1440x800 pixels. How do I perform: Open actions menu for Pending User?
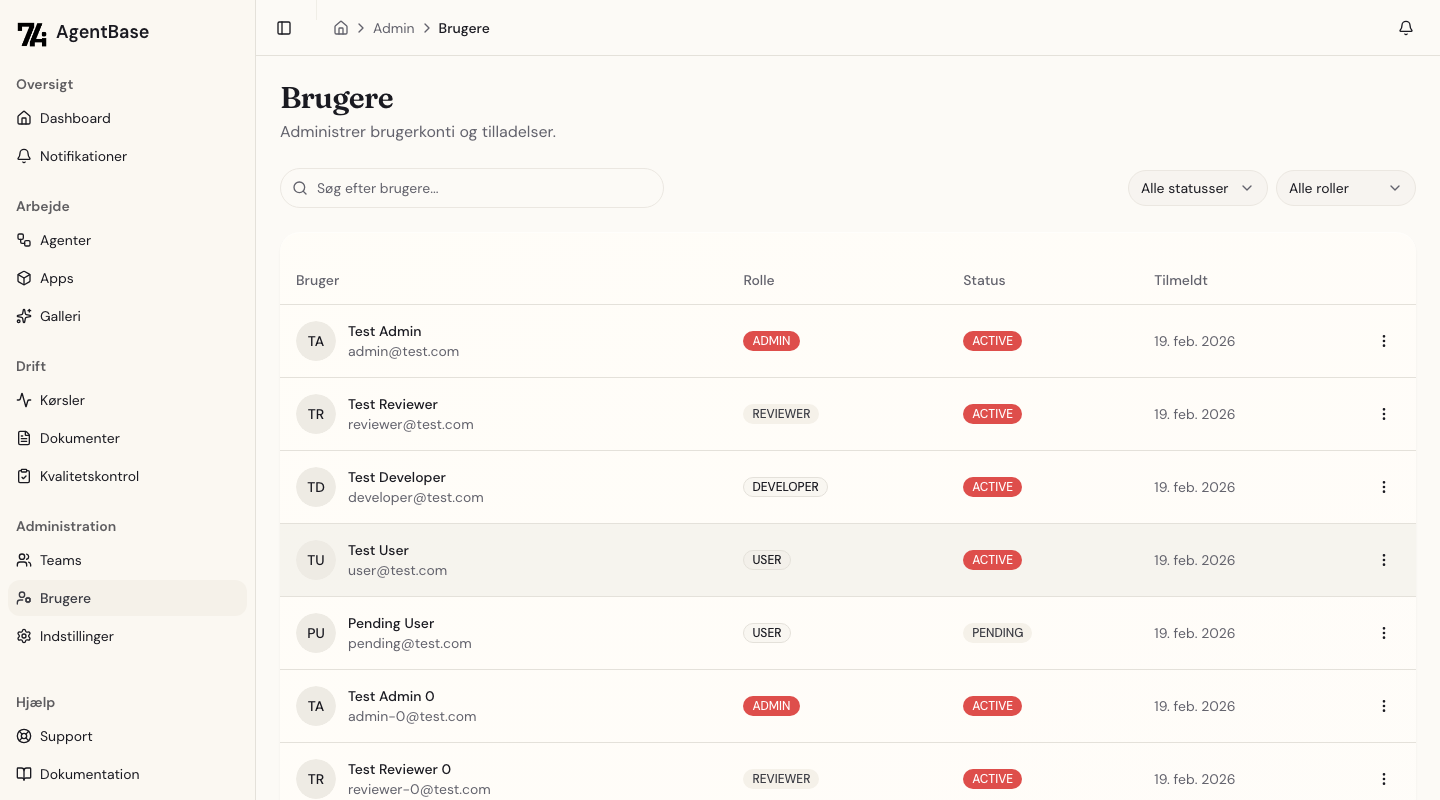[1384, 633]
